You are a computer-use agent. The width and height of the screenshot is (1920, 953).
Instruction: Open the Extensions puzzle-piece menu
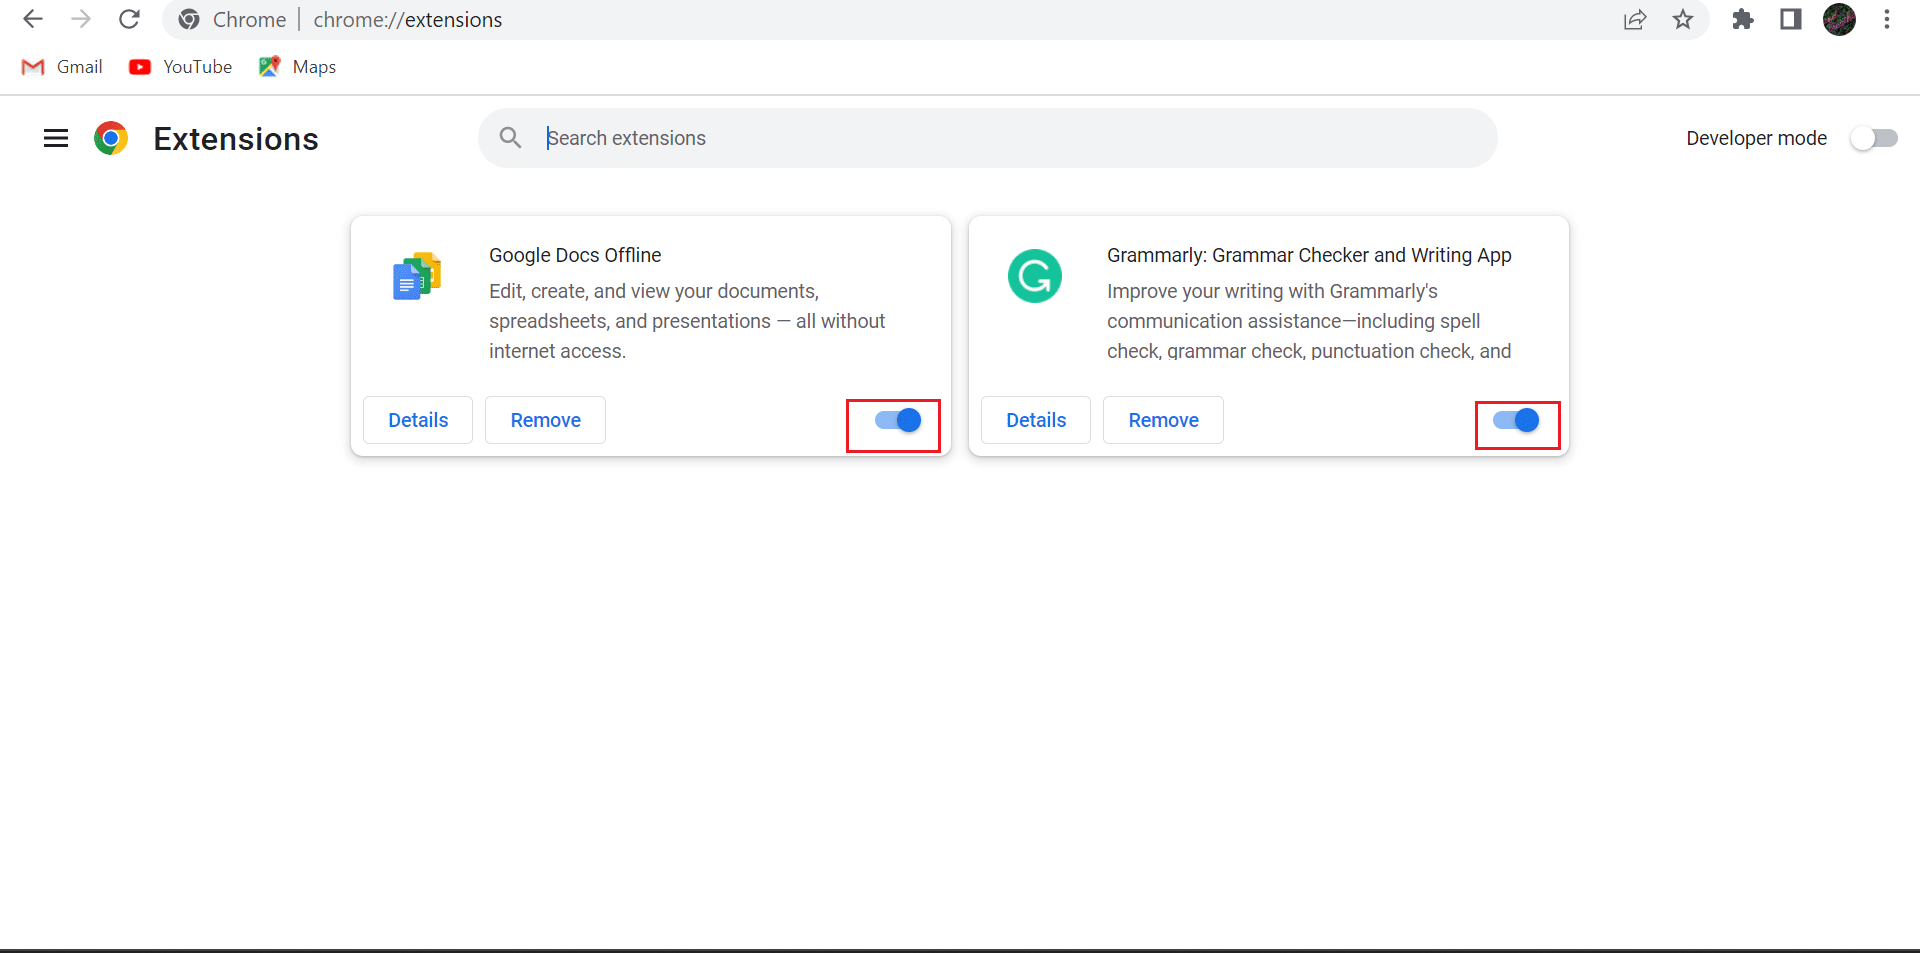[1743, 19]
